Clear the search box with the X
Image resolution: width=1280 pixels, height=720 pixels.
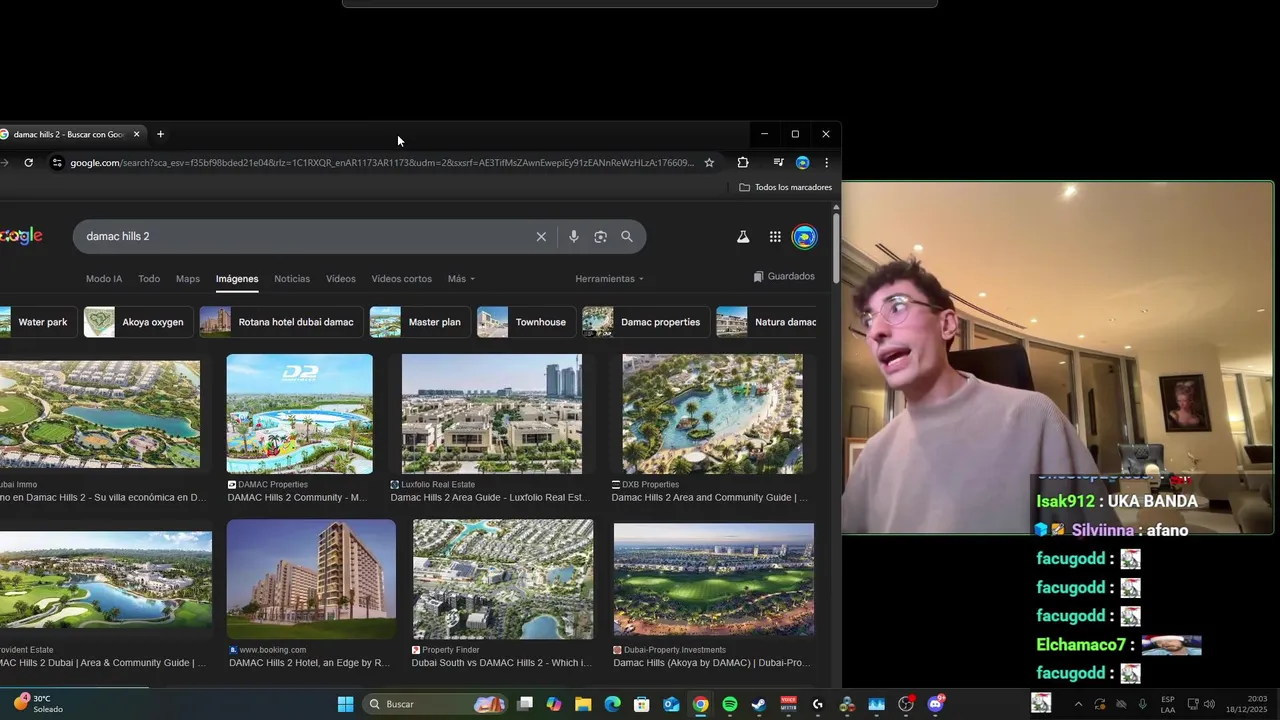point(541,237)
